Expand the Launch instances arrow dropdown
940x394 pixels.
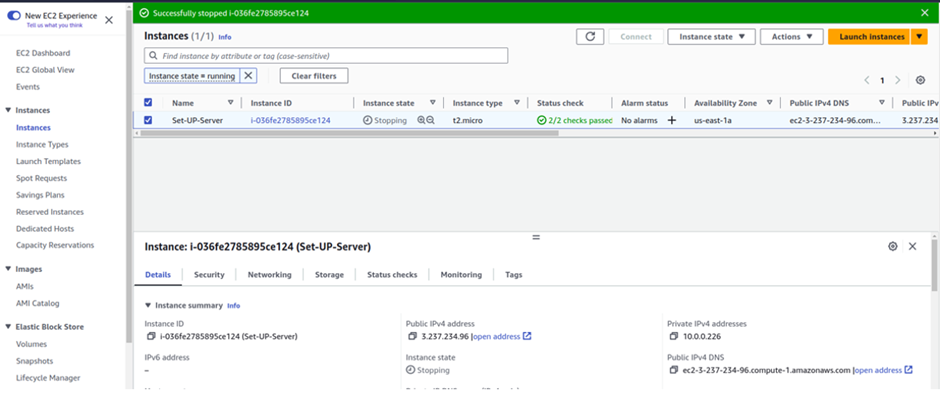pos(919,37)
